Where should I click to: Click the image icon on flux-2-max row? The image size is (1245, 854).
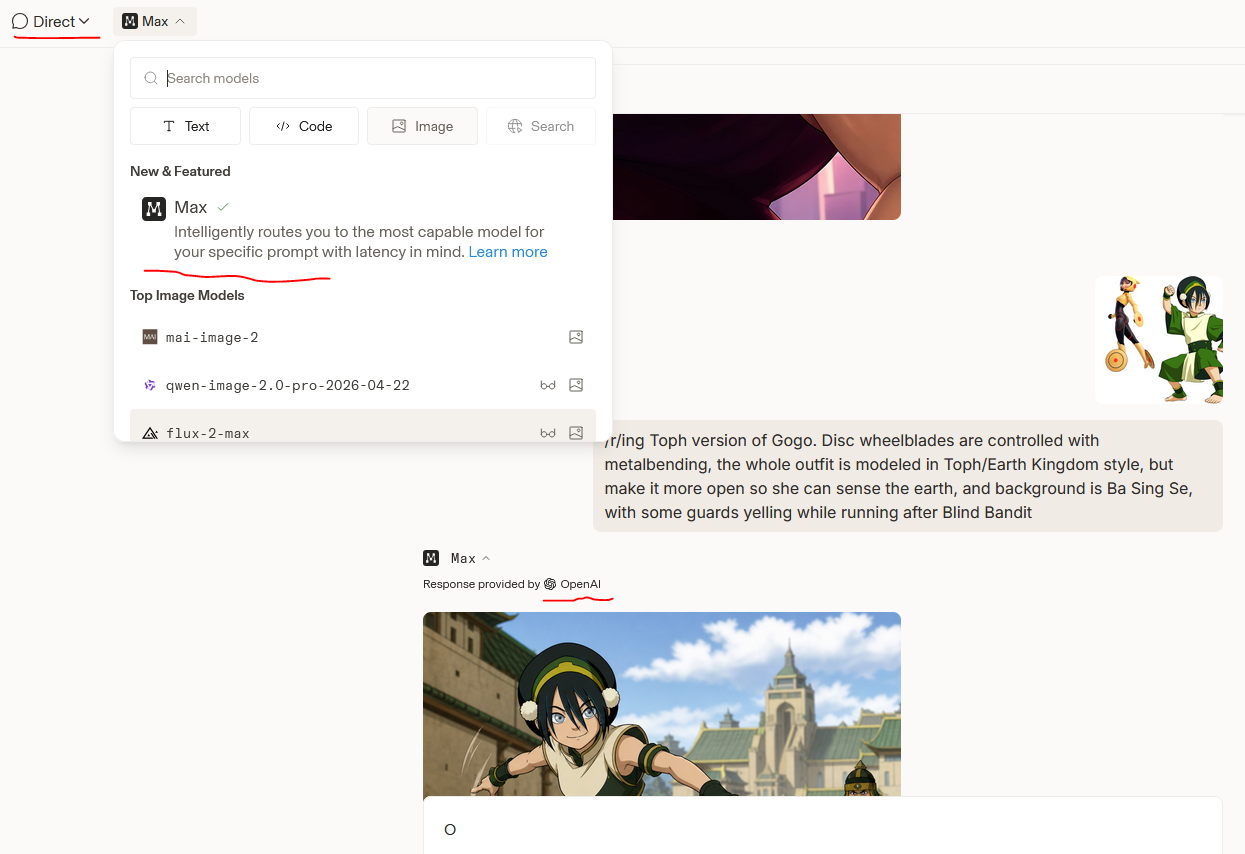click(x=576, y=433)
